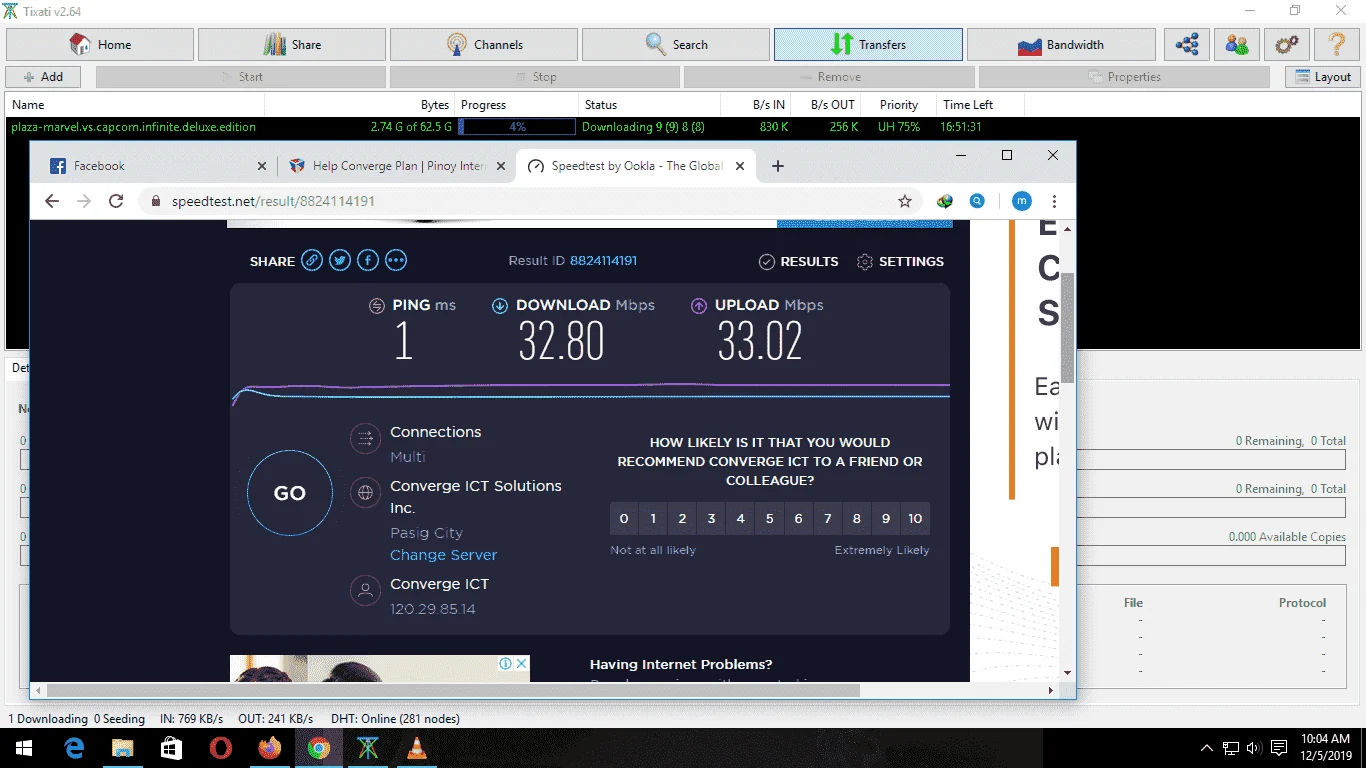Sort transfers by Time Left column
The height and width of the screenshot is (768, 1366).
pos(980,105)
